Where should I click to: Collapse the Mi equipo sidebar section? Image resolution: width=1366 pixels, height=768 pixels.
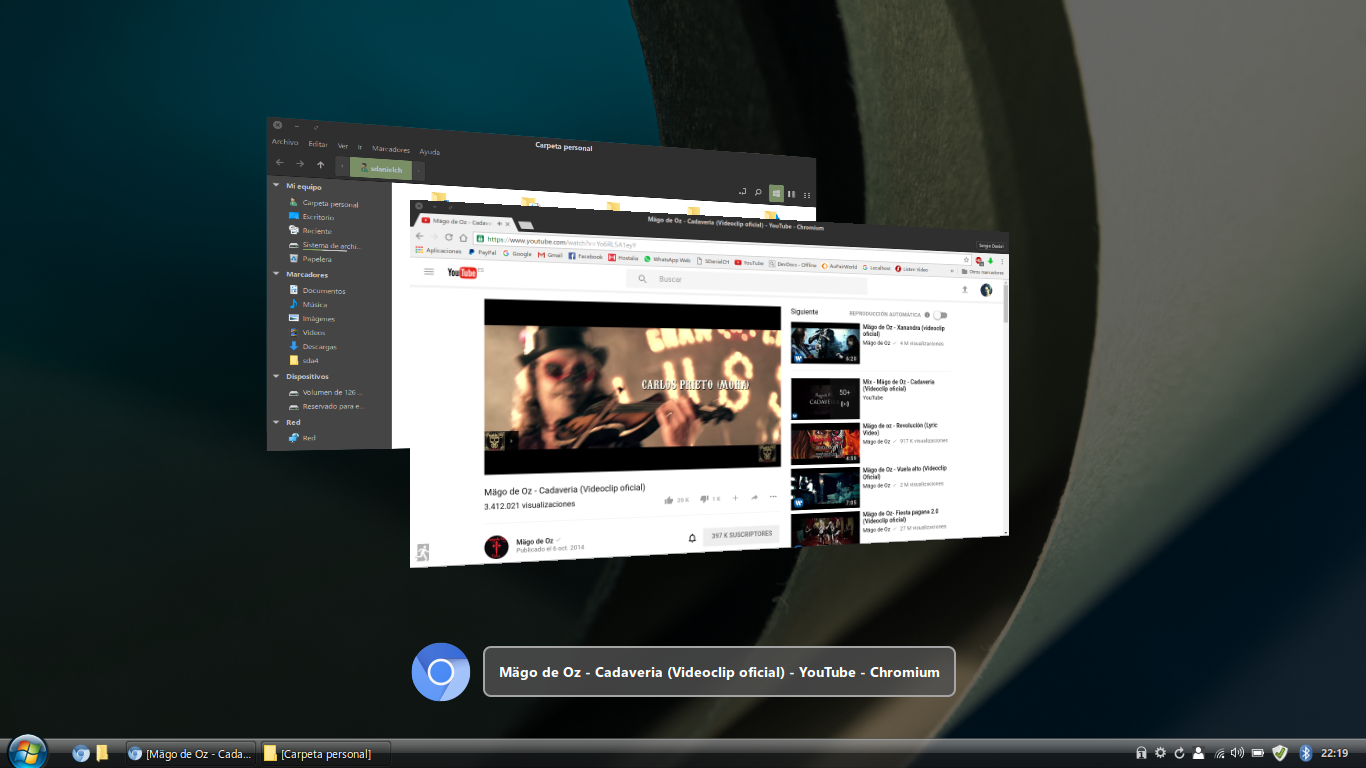(276, 186)
